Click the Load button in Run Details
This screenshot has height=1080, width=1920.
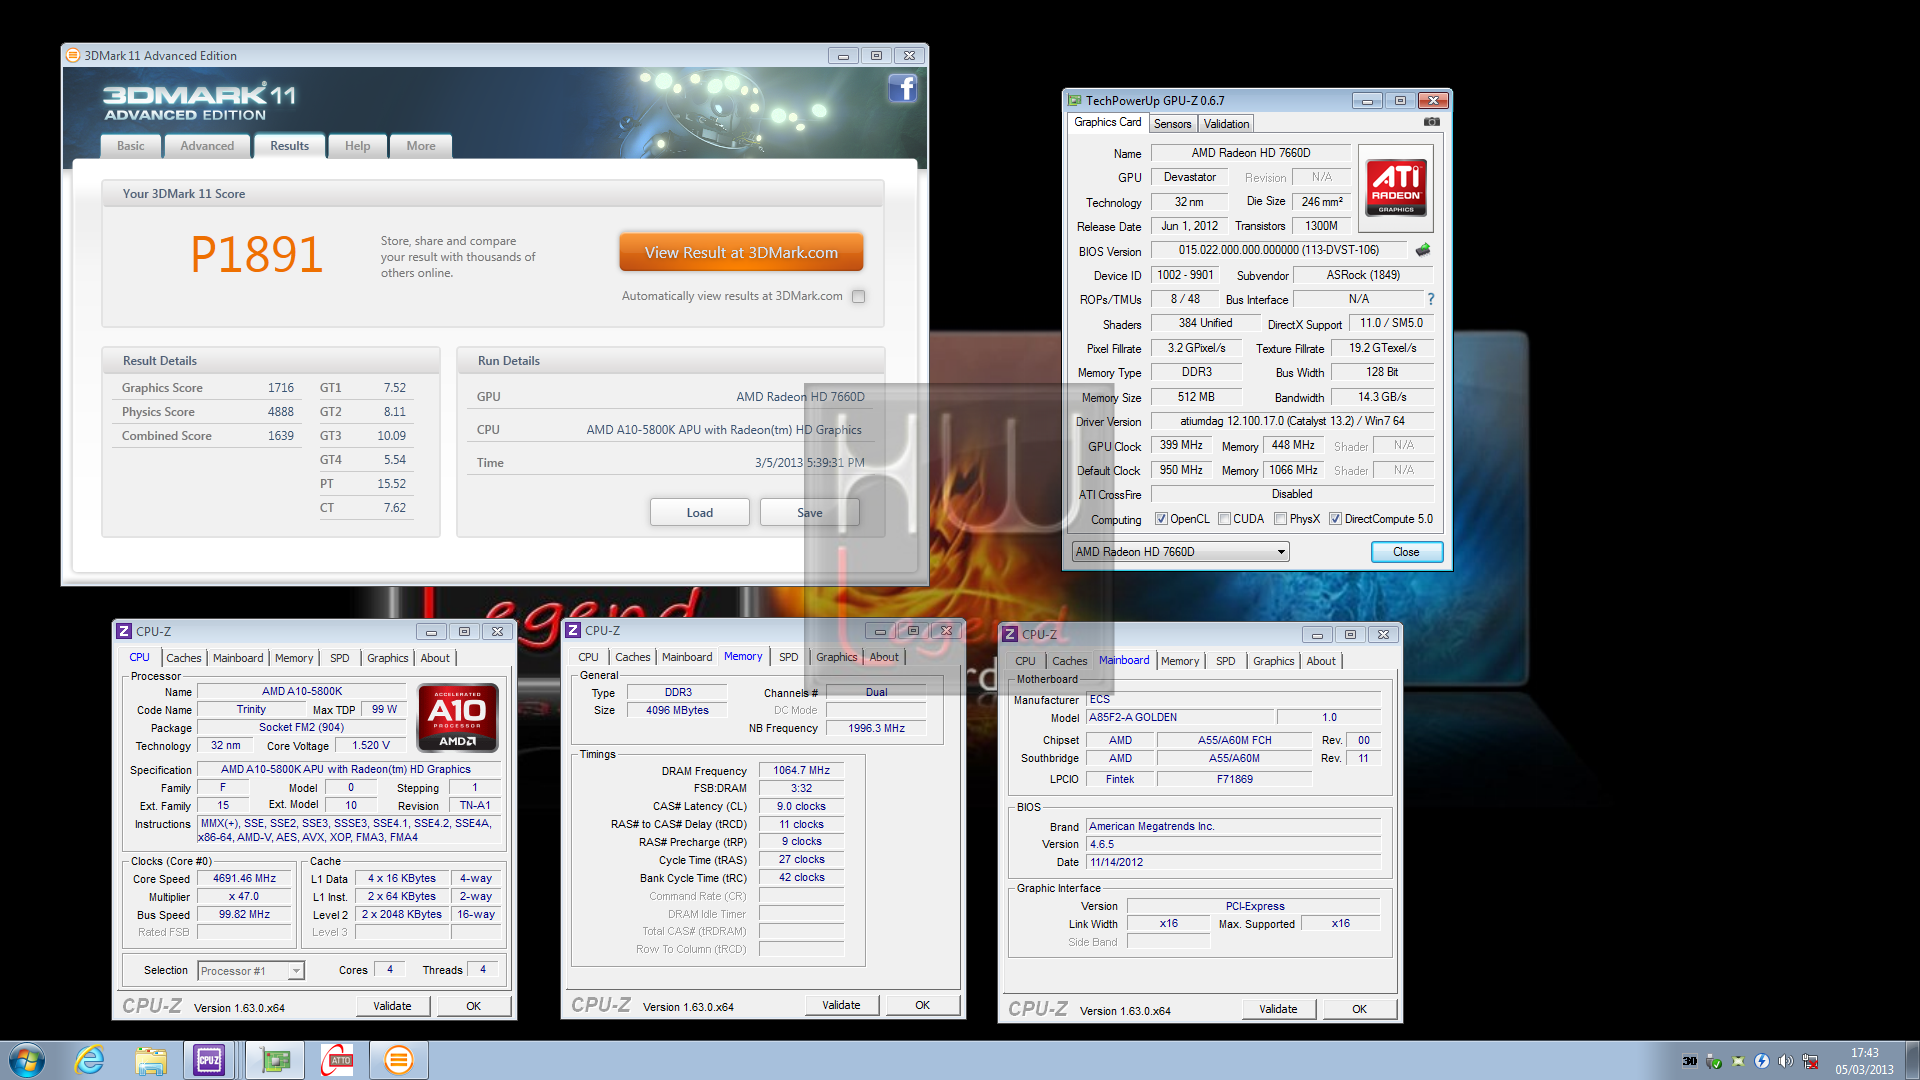pos(700,513)
